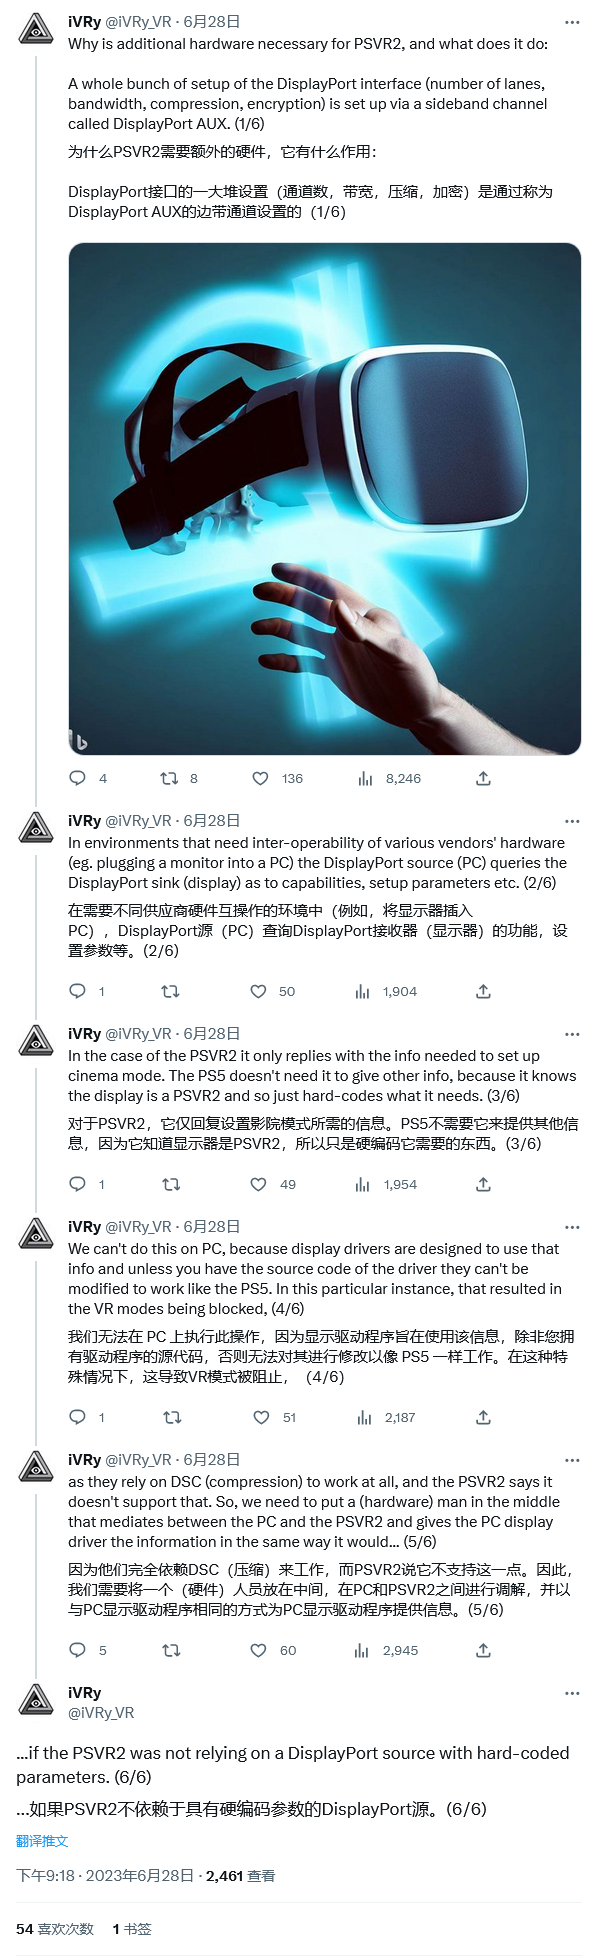Screen dimensions: 598x1960
Task: Like the (5/6) tweet with 60 likes
Action: (x=258, y=1650)
